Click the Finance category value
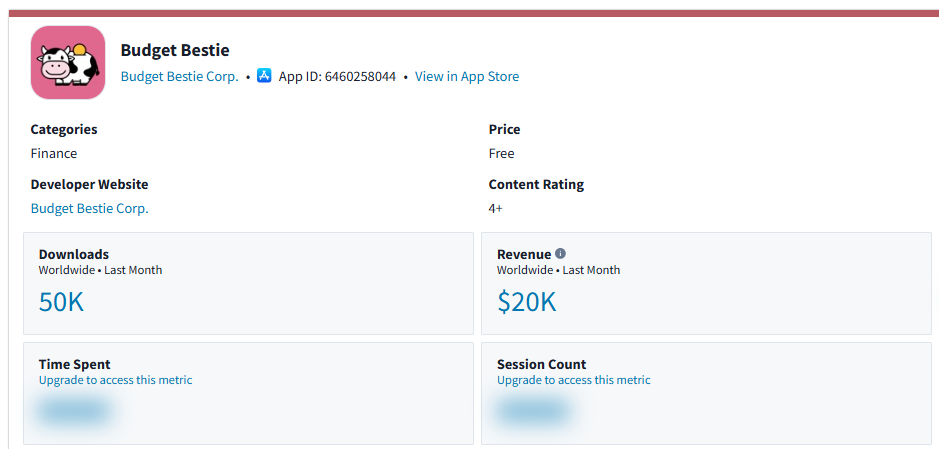Screen dimensions: 939x449 [54, 154]
